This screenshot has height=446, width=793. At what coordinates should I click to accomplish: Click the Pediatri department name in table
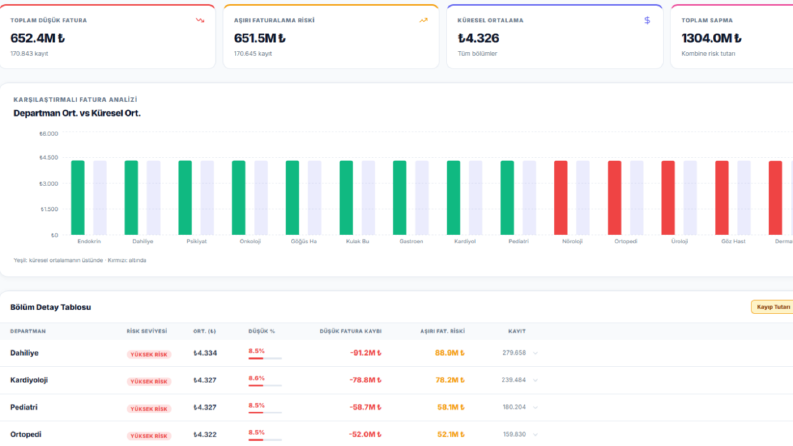click(24, 407)
